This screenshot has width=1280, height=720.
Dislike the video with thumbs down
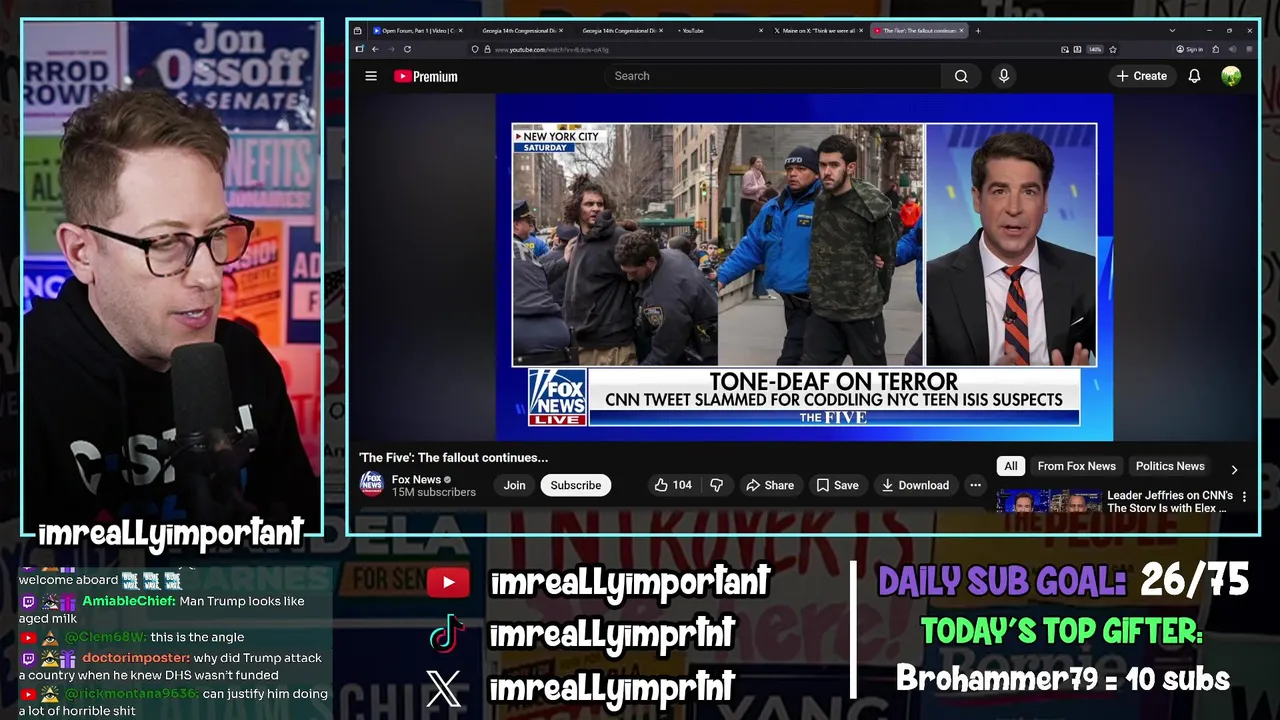coord(716,485)
